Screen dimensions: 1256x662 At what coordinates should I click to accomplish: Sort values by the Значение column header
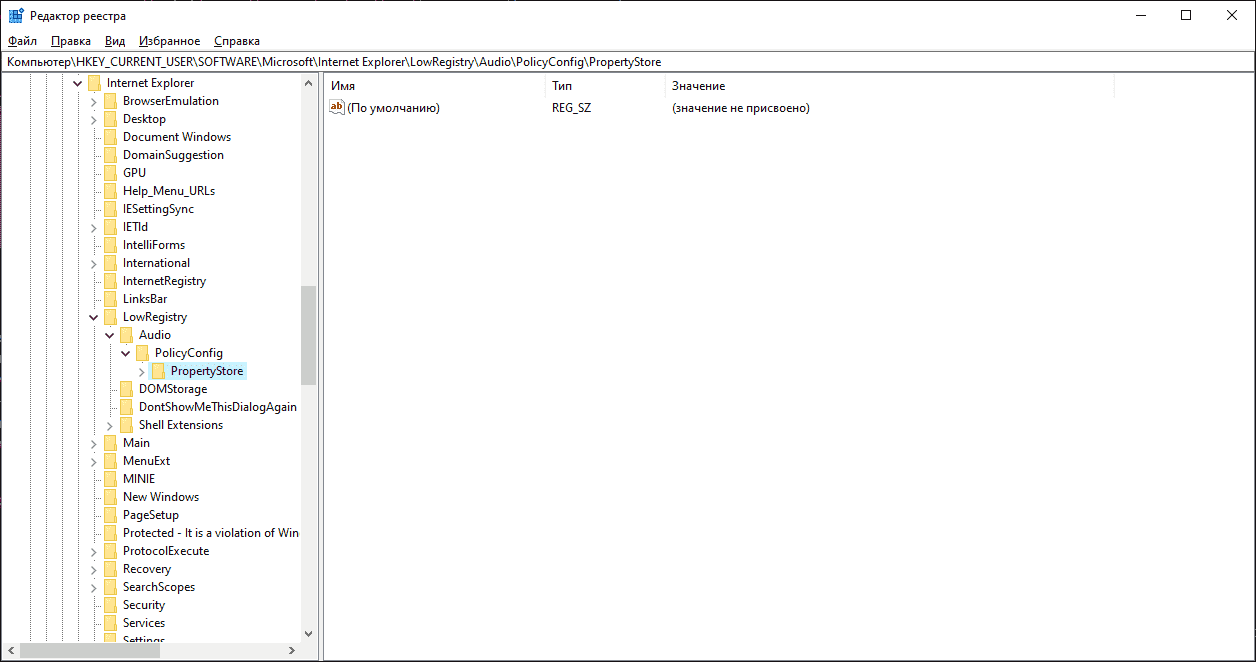coord(889,86)
